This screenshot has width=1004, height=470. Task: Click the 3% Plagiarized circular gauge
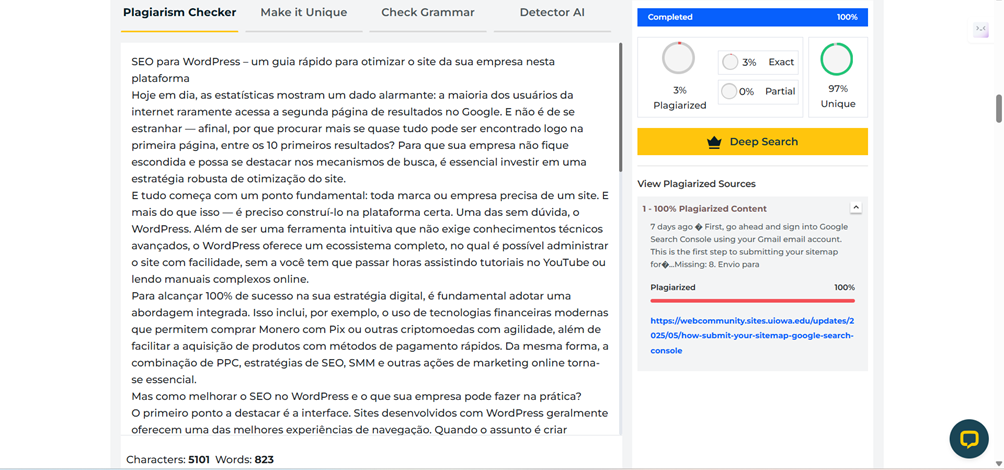[678, 58]
